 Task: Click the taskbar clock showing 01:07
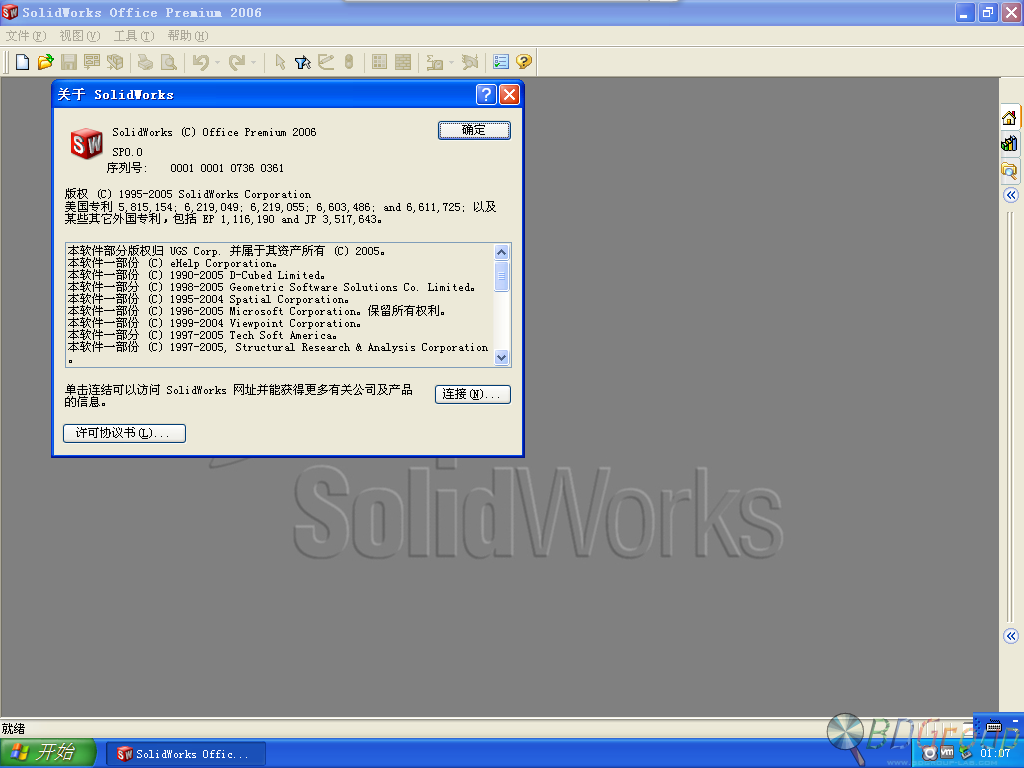click(995, 753)
